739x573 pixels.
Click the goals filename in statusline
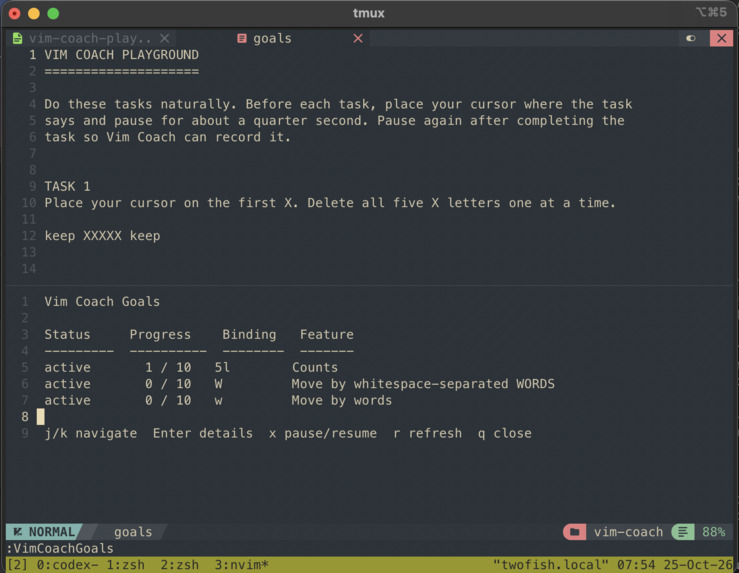coord(133,532)
